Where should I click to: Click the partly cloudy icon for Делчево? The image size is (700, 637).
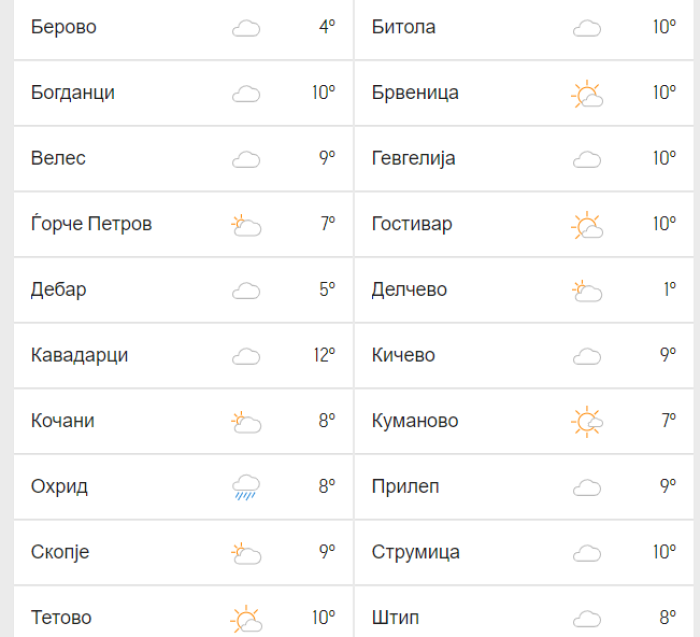[587, 291]
